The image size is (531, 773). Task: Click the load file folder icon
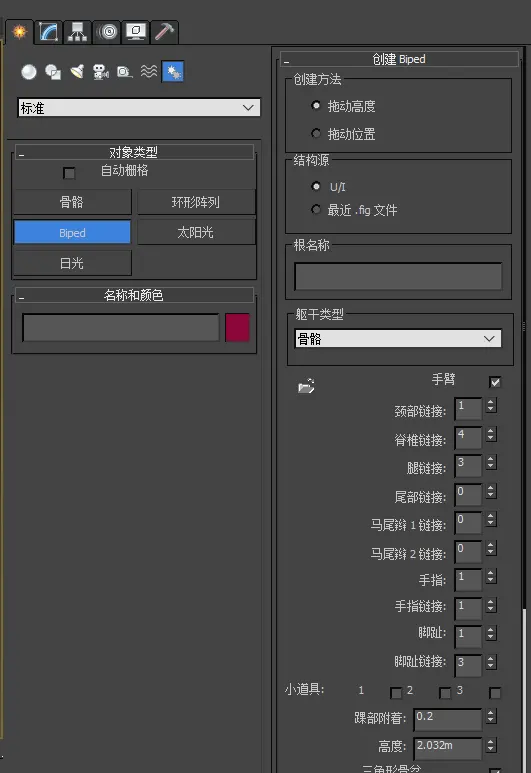(x=306, y=386)
